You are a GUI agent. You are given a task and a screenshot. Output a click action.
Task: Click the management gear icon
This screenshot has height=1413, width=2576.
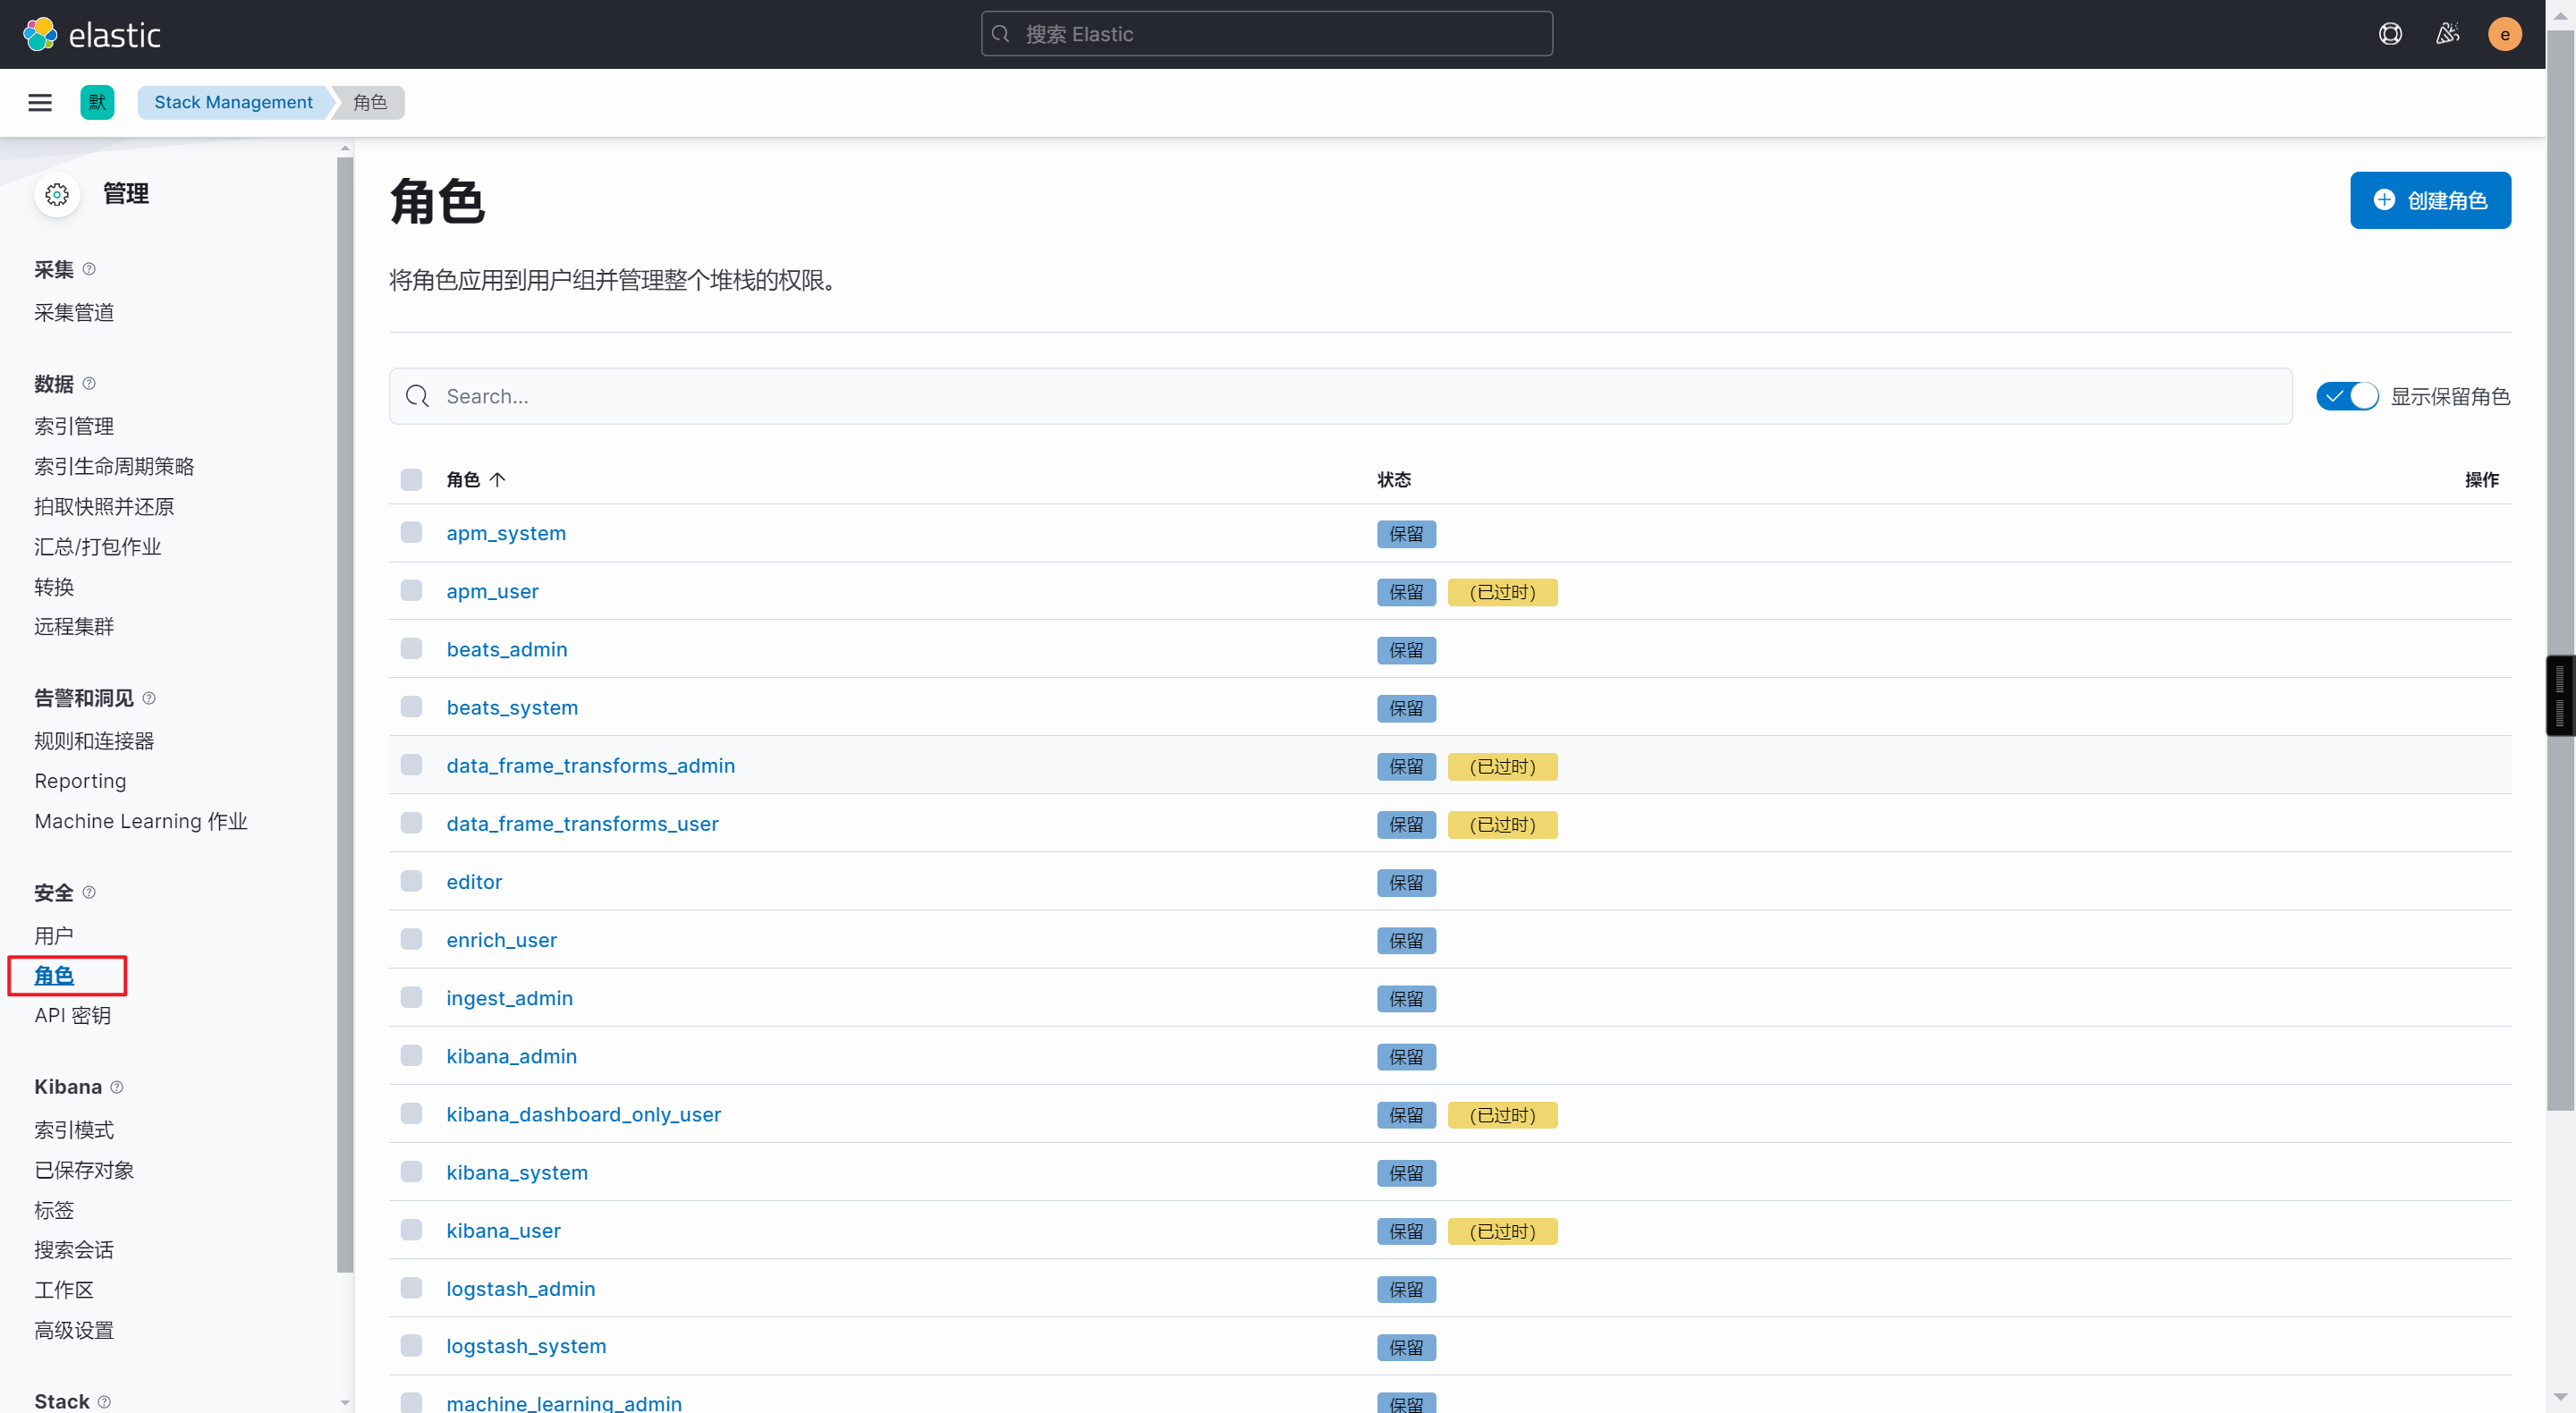click(x=57, y=194)
